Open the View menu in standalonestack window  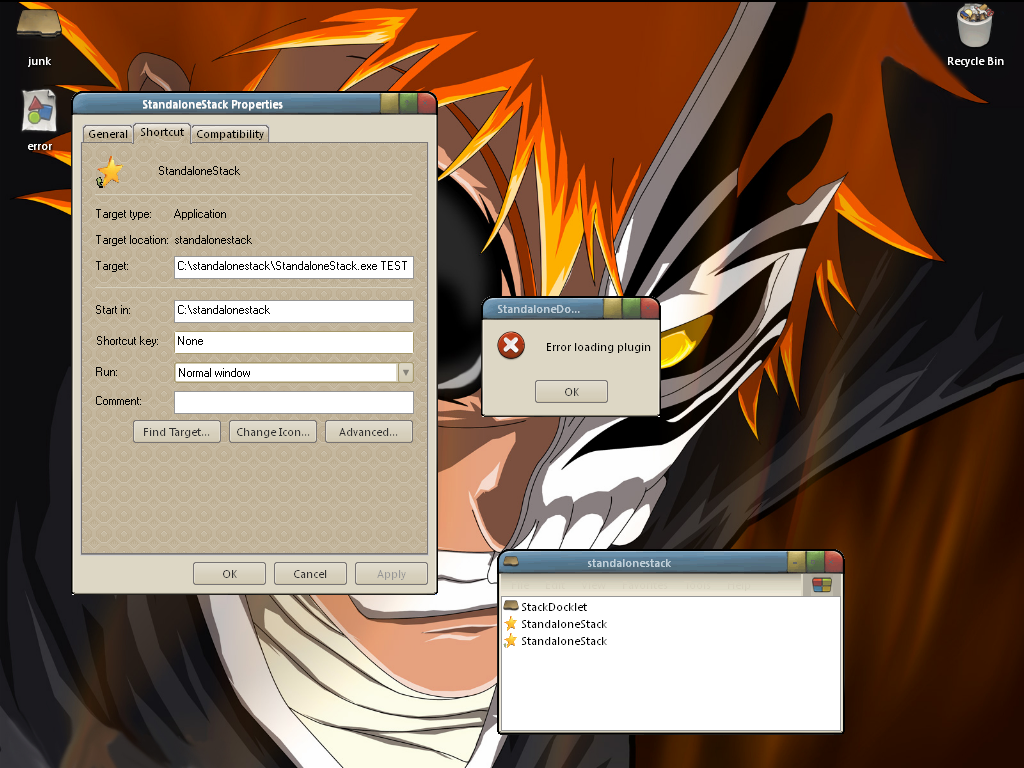coord(593,585)
